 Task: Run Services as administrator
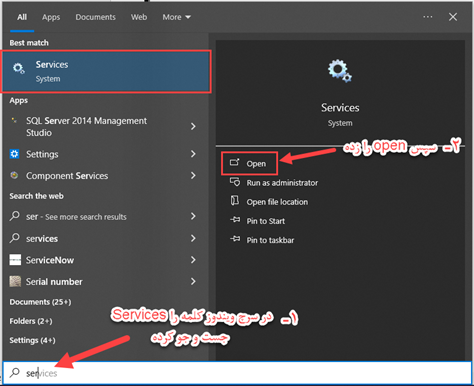[282, 183]
